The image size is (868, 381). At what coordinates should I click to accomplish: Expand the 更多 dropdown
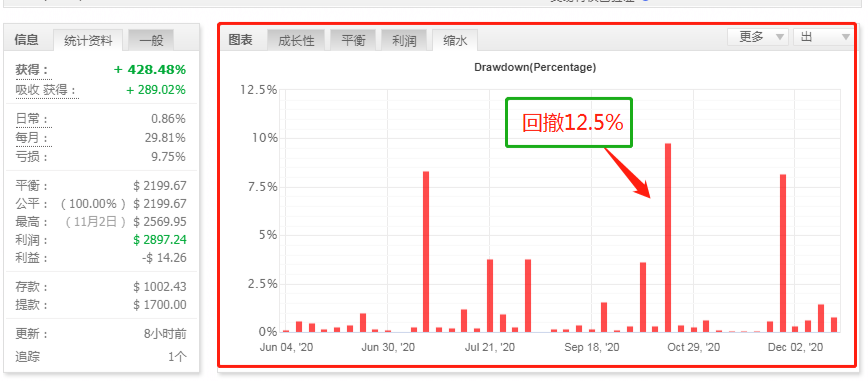click(x=758, y=37)
